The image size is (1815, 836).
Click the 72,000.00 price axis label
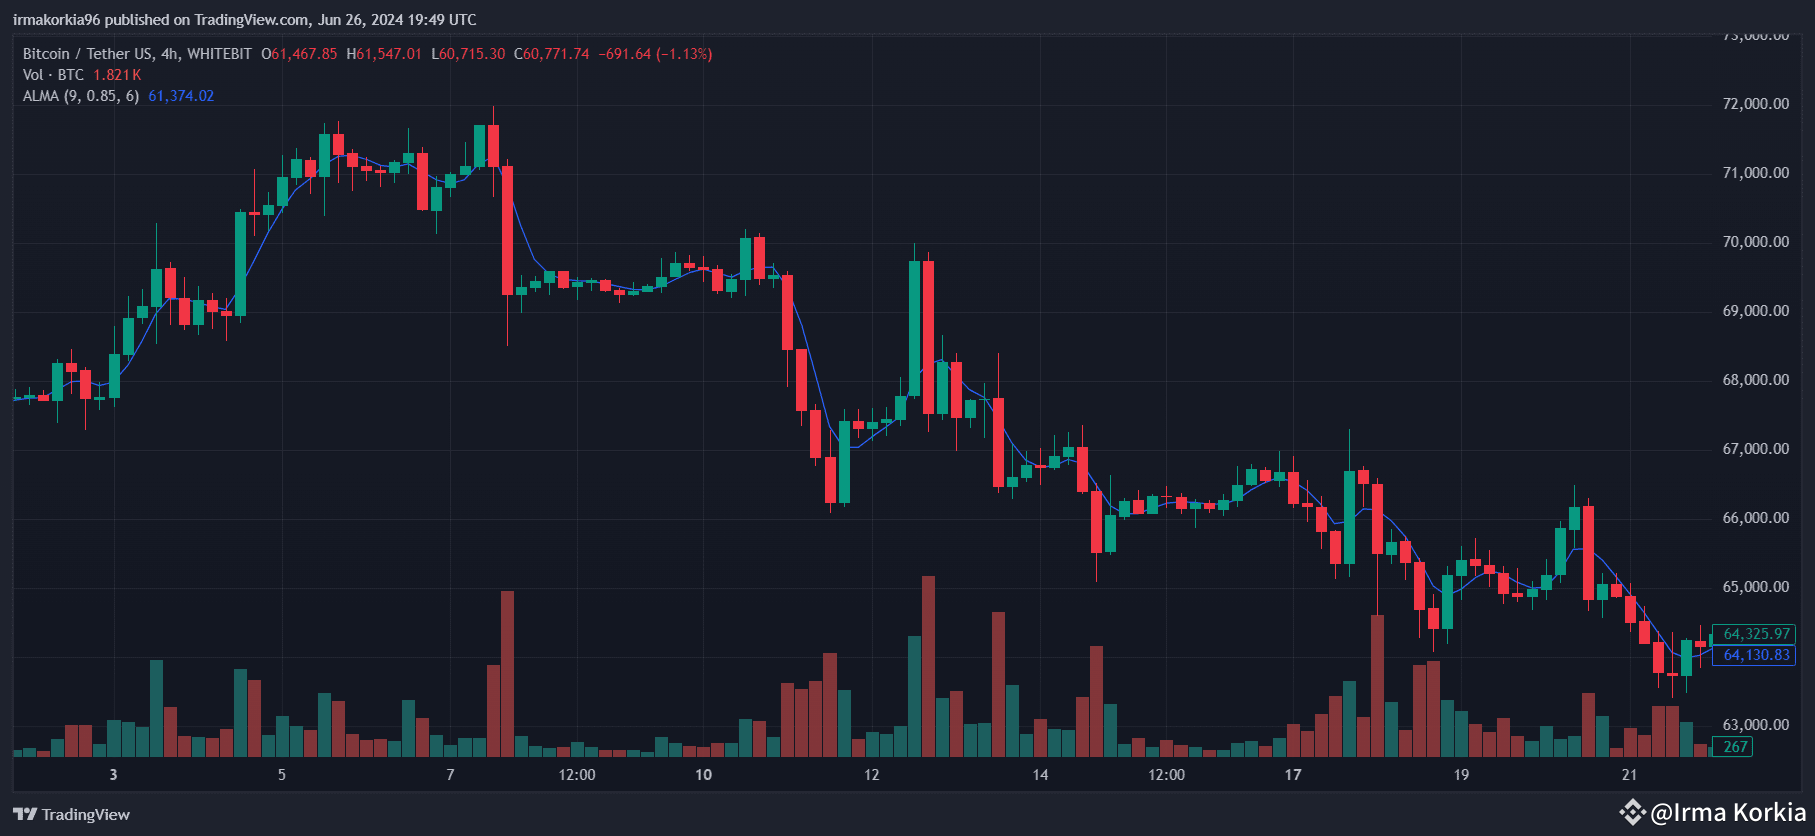(1755, 104)
